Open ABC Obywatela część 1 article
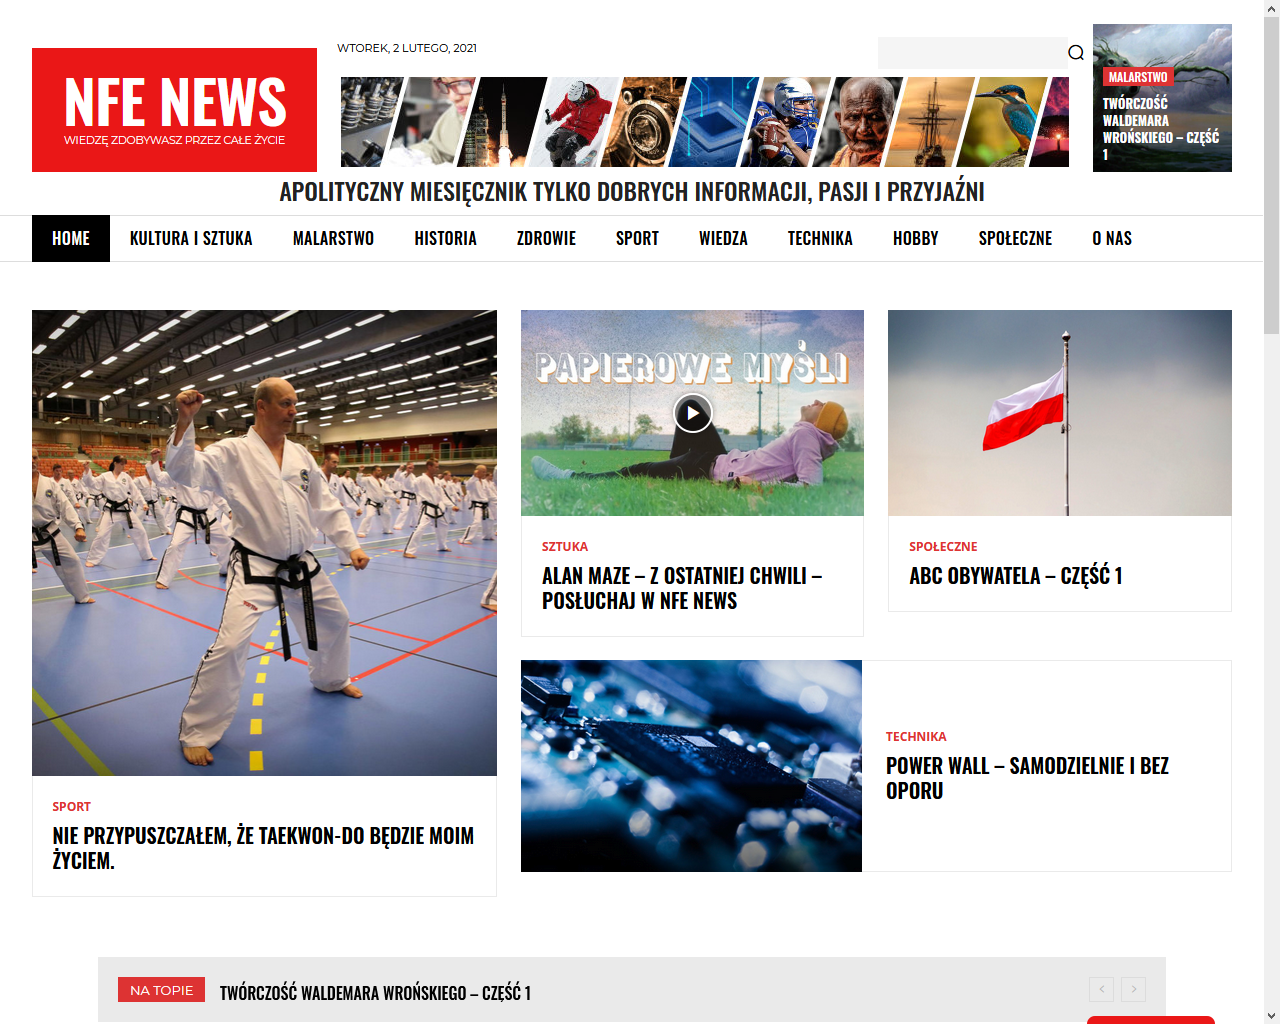1280x1024 pixels. (1015, 576)
